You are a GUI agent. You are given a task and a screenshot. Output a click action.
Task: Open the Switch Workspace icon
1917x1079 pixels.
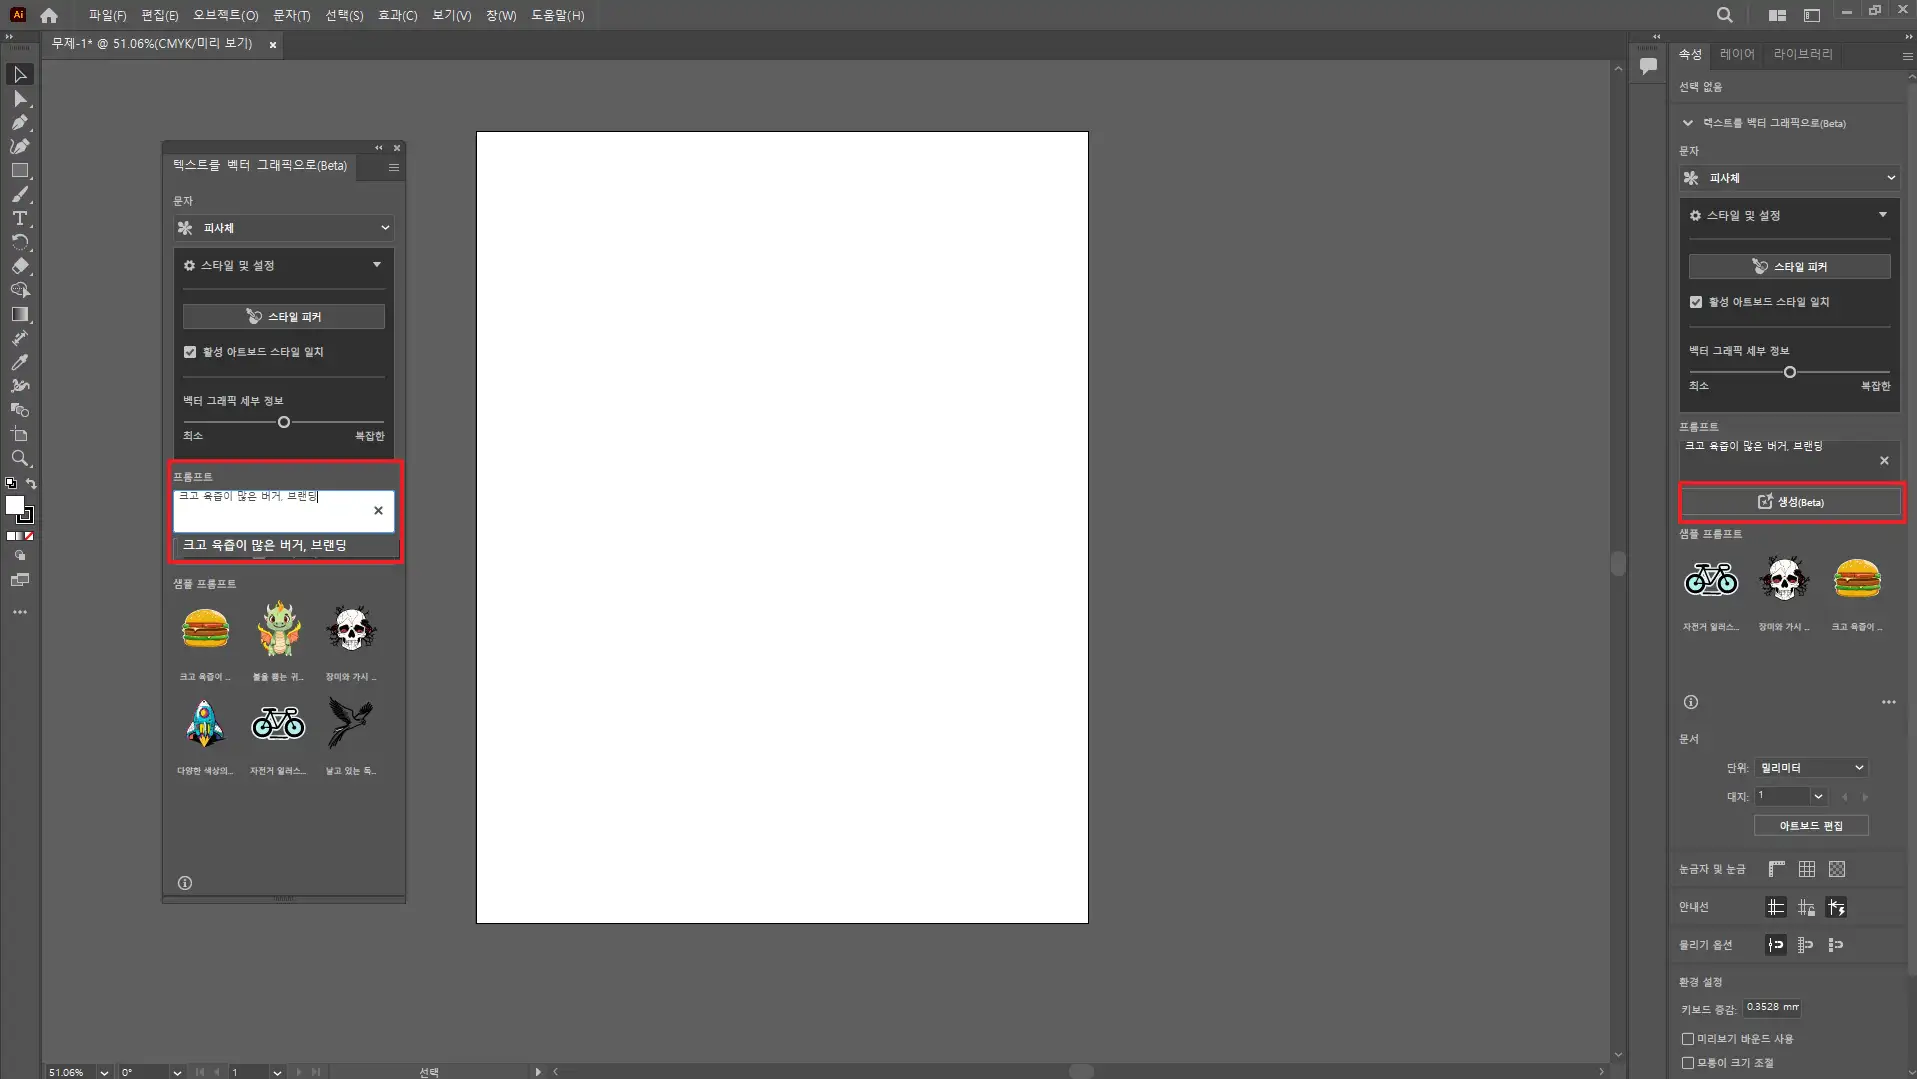(1812, 15)
